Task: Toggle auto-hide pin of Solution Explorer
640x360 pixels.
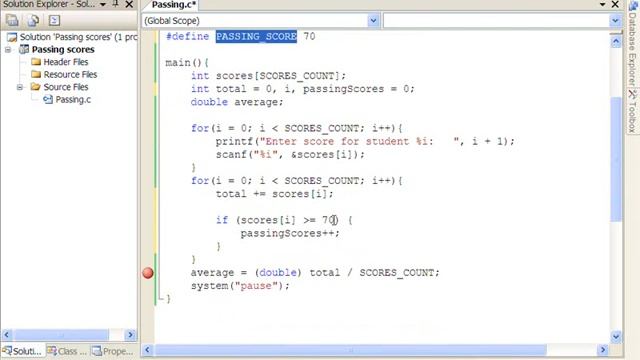Action: pos(116,4)
